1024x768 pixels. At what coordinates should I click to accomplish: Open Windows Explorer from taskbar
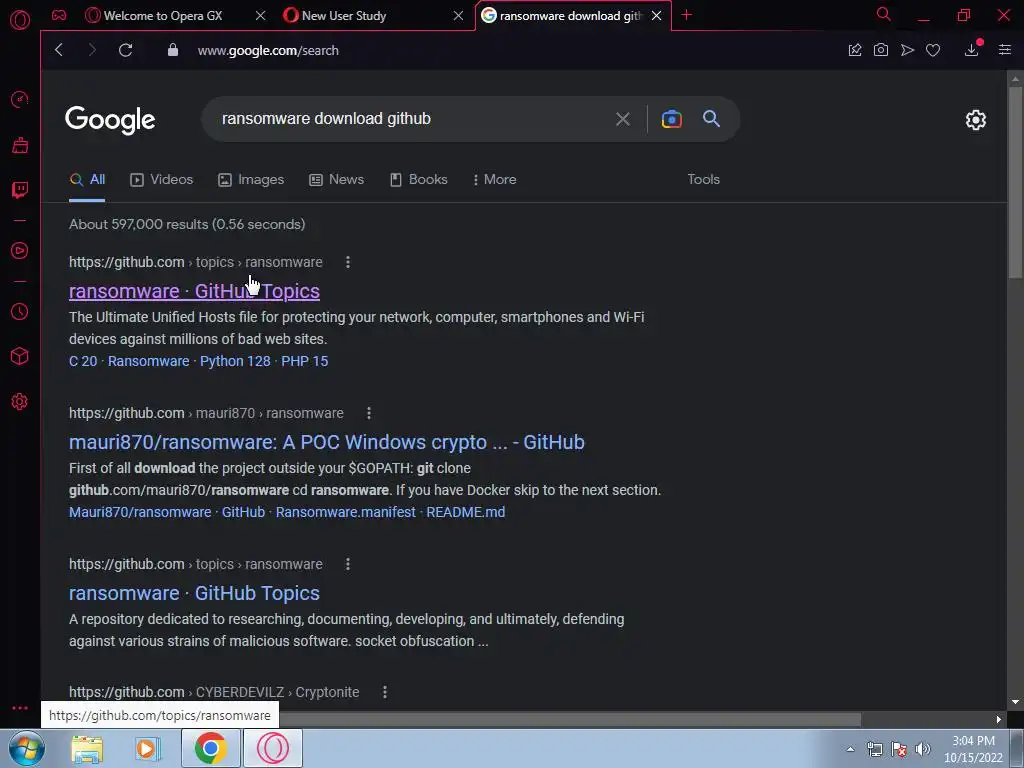(87, 748)
